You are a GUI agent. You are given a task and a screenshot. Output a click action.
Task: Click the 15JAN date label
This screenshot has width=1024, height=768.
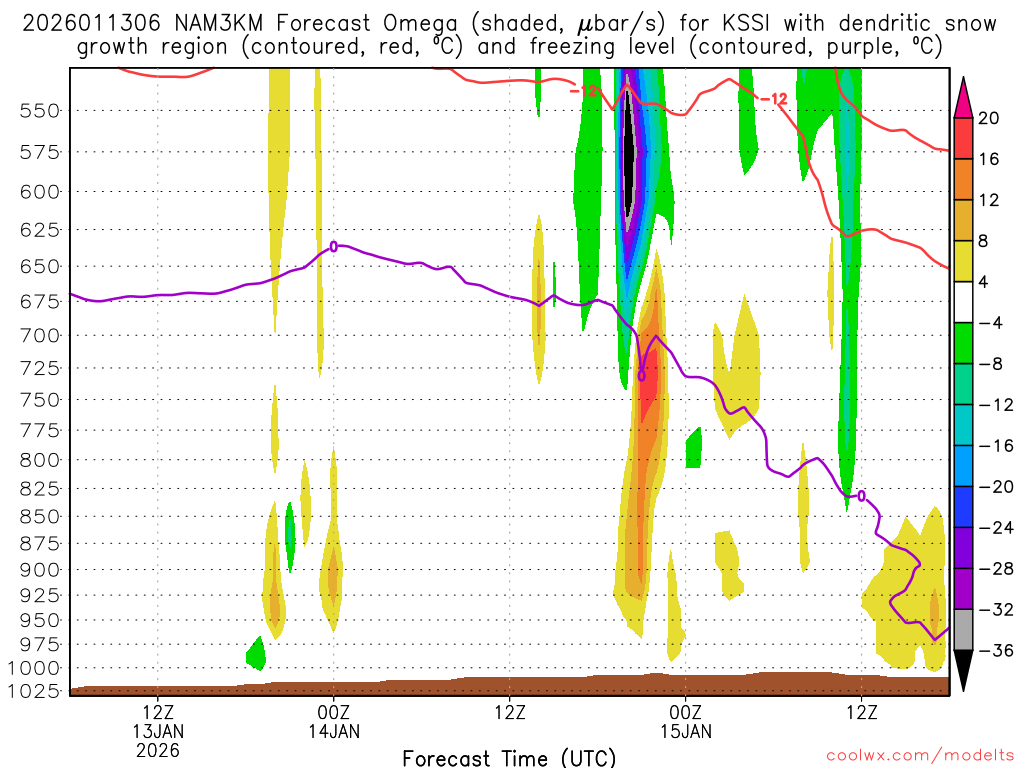coord(686,731)
